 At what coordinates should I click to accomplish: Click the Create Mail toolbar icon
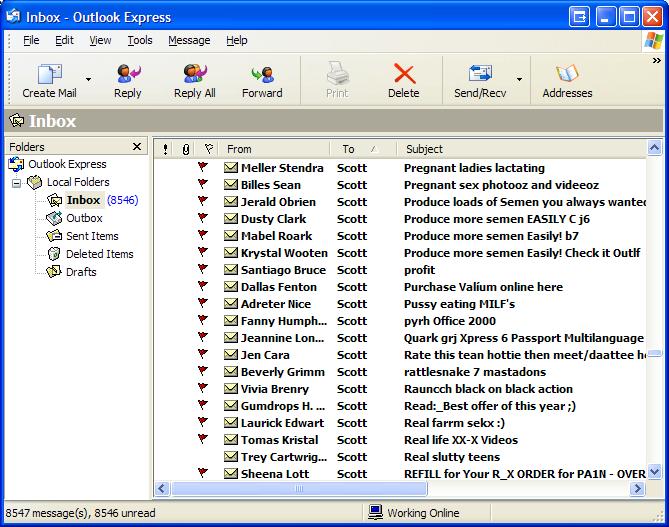50,74
